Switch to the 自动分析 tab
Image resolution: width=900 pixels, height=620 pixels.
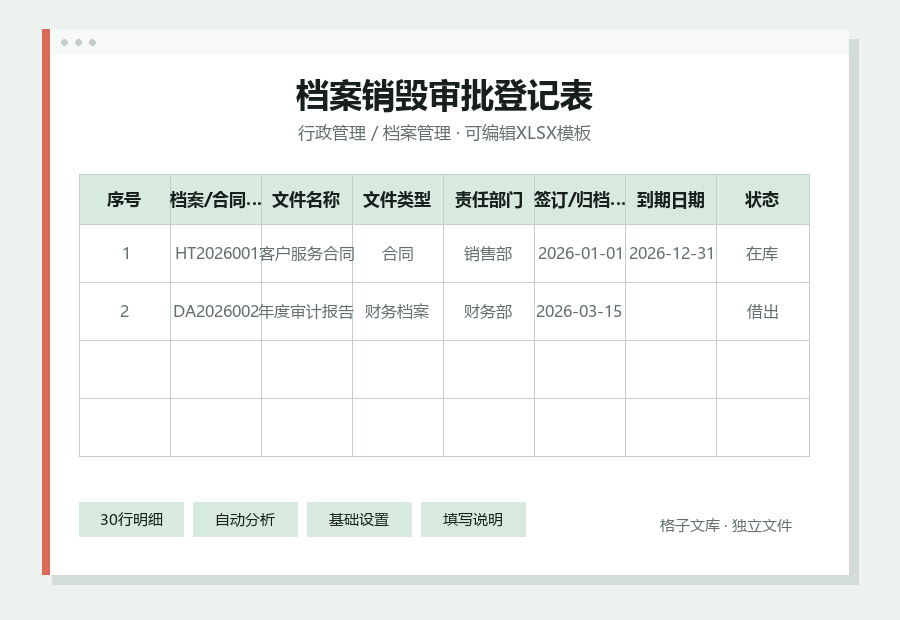click(x=245, y=520)
